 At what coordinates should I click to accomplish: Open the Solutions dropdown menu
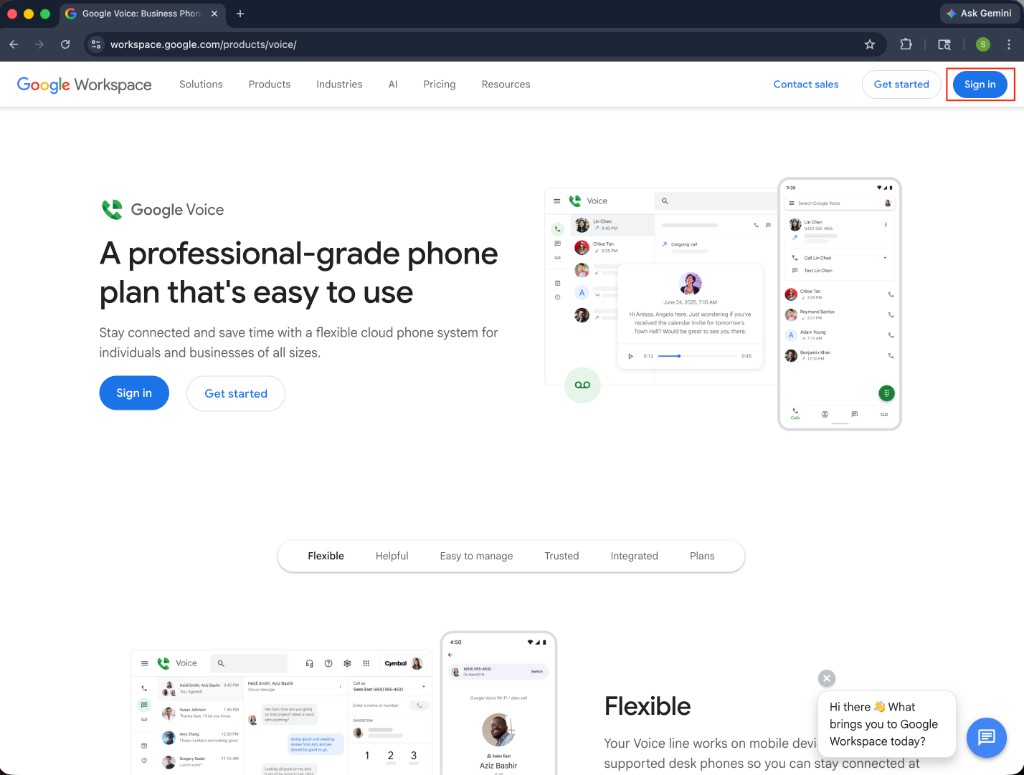[x=201, y=85]
